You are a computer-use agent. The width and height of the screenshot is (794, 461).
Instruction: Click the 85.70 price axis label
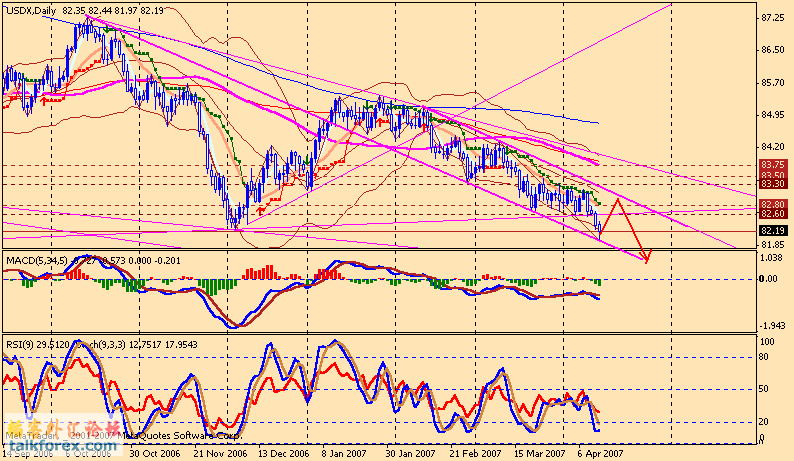(773, 83)
